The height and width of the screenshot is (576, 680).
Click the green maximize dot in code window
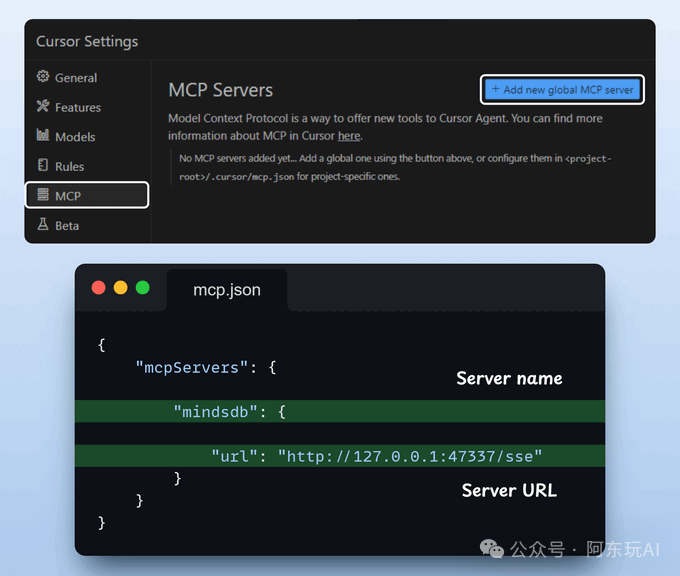click(143, 288)
